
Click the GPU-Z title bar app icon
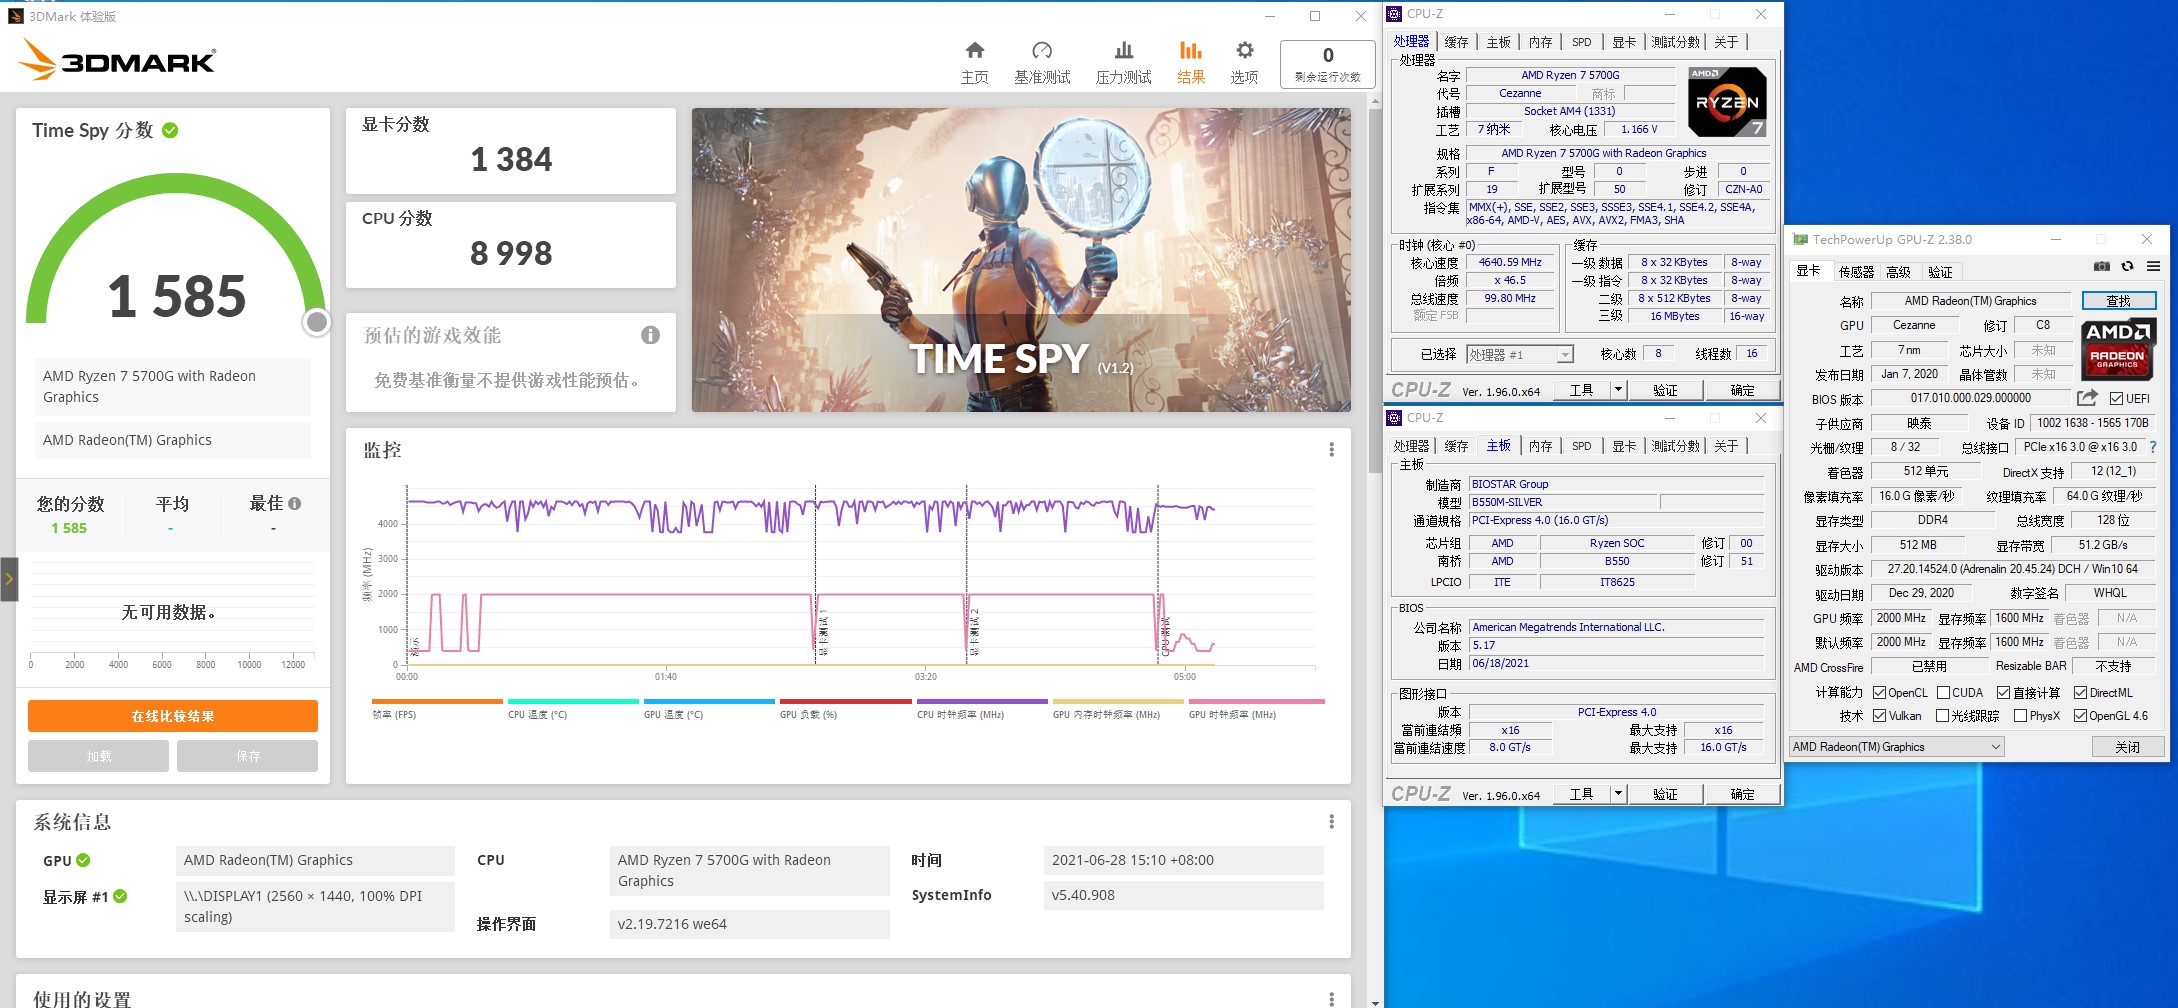(x=1800, y=240)
